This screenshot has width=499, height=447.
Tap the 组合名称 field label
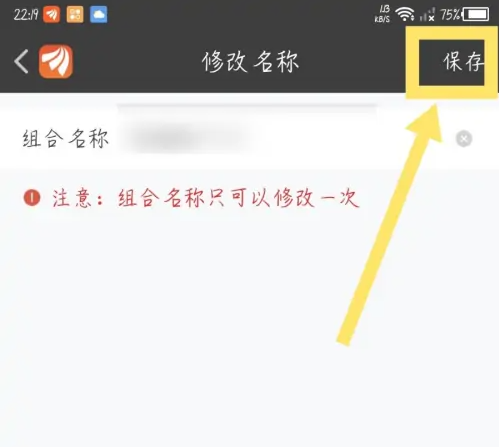coord(66,139)
